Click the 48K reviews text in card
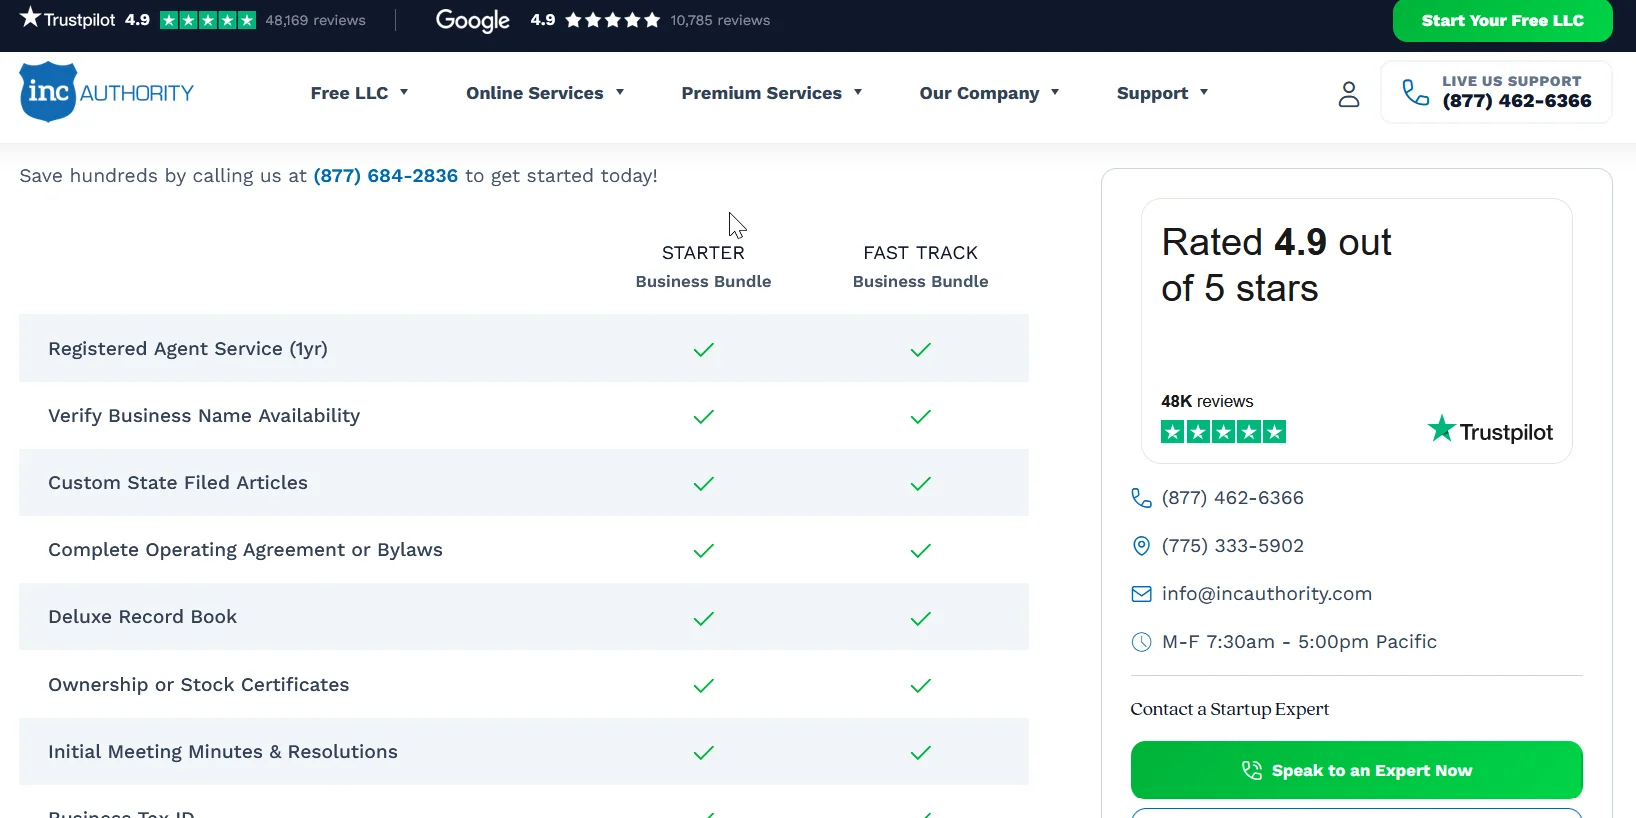 click(x=1207, y=401)
